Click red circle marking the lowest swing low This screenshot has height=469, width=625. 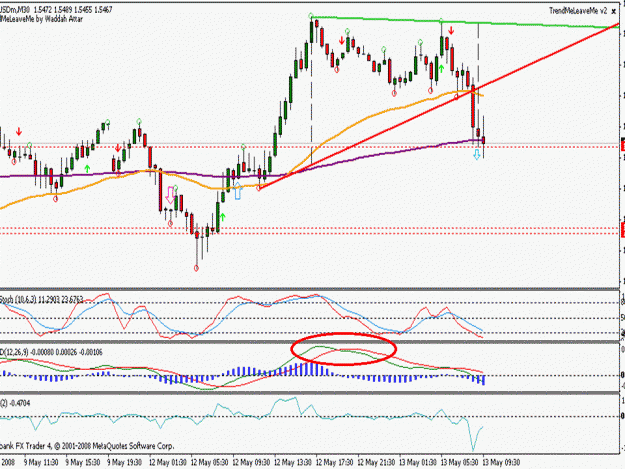(x=196, y=268)
